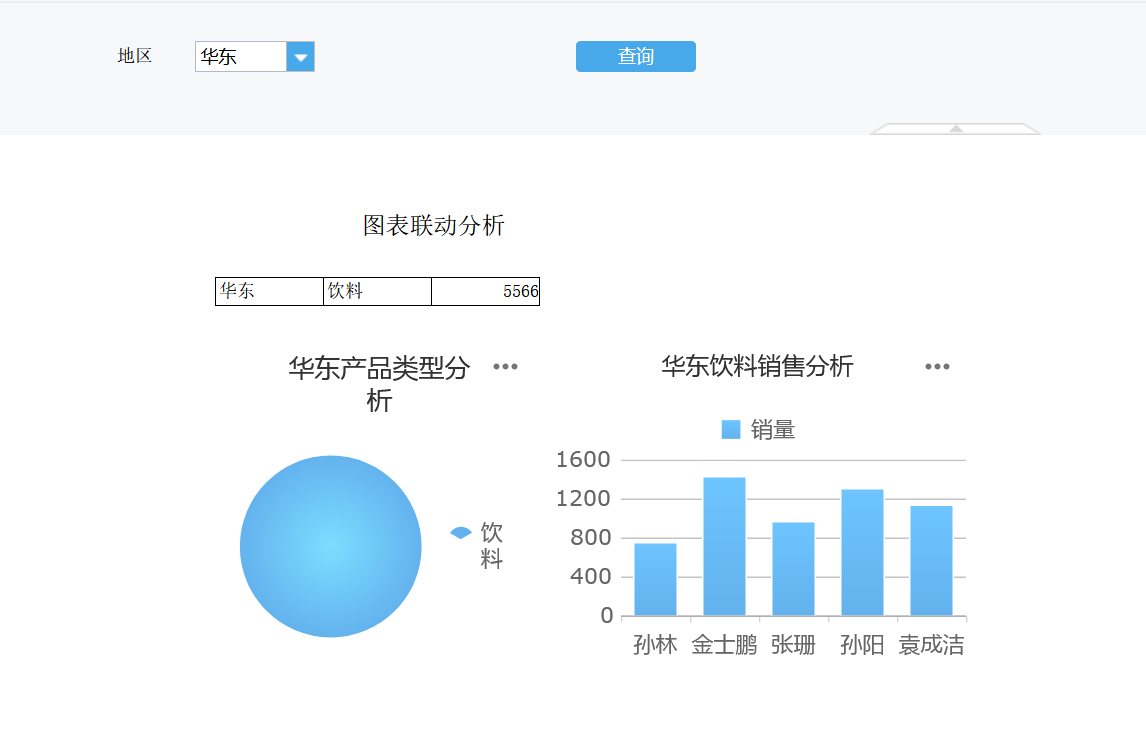Viewport: 1146px width, 753px height.
Task: Open the bar chart more-options ellipsis
Action: point(937,367)
